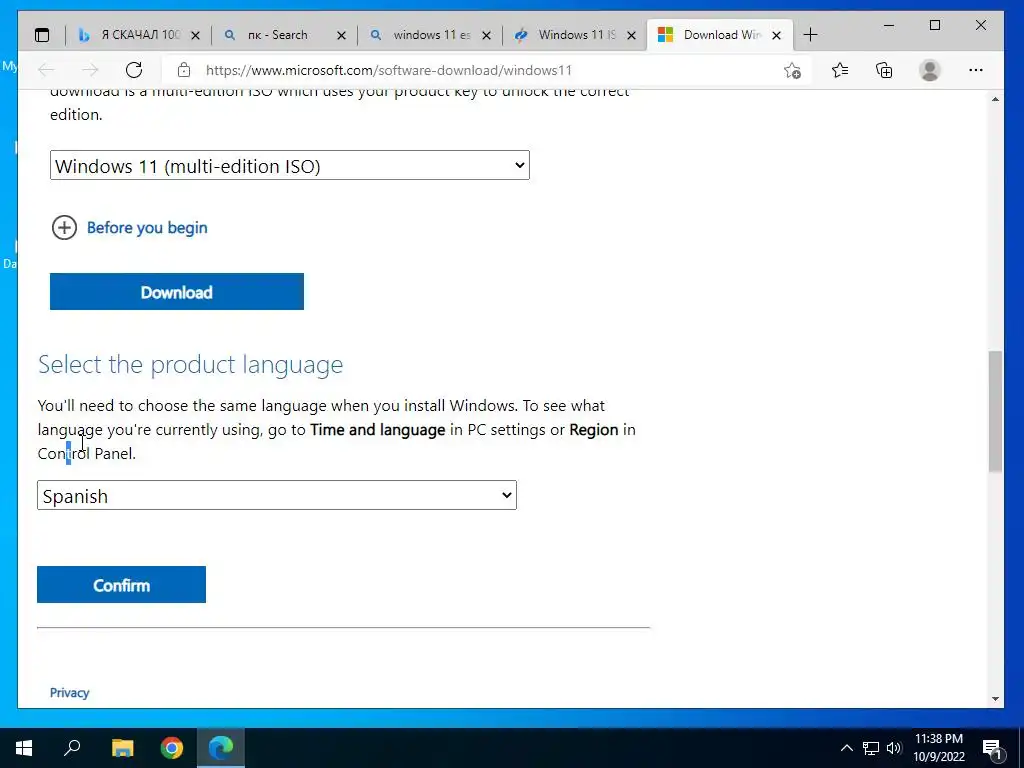Open File Explorer from taskbar

[122, 748]
